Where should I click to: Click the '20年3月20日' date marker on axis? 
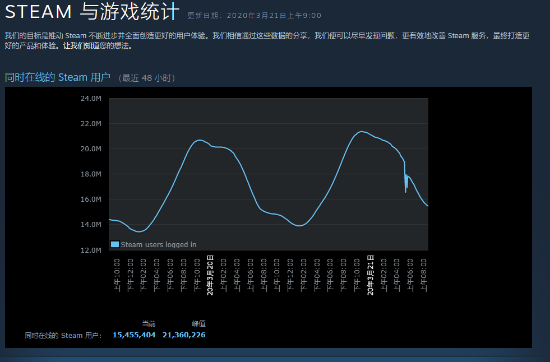tap(210, 275)
